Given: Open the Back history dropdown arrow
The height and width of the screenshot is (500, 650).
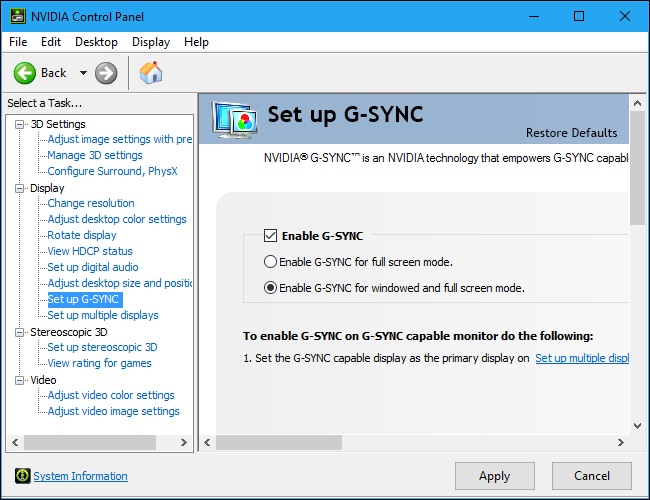Looking at the screenshot, I should point(83,73).
